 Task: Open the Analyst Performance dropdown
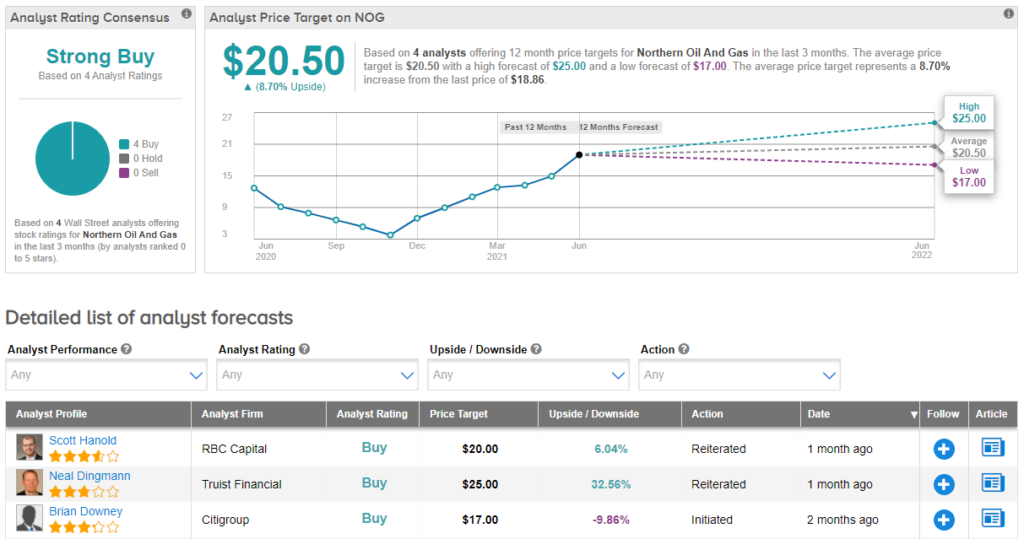click(106, 375)
